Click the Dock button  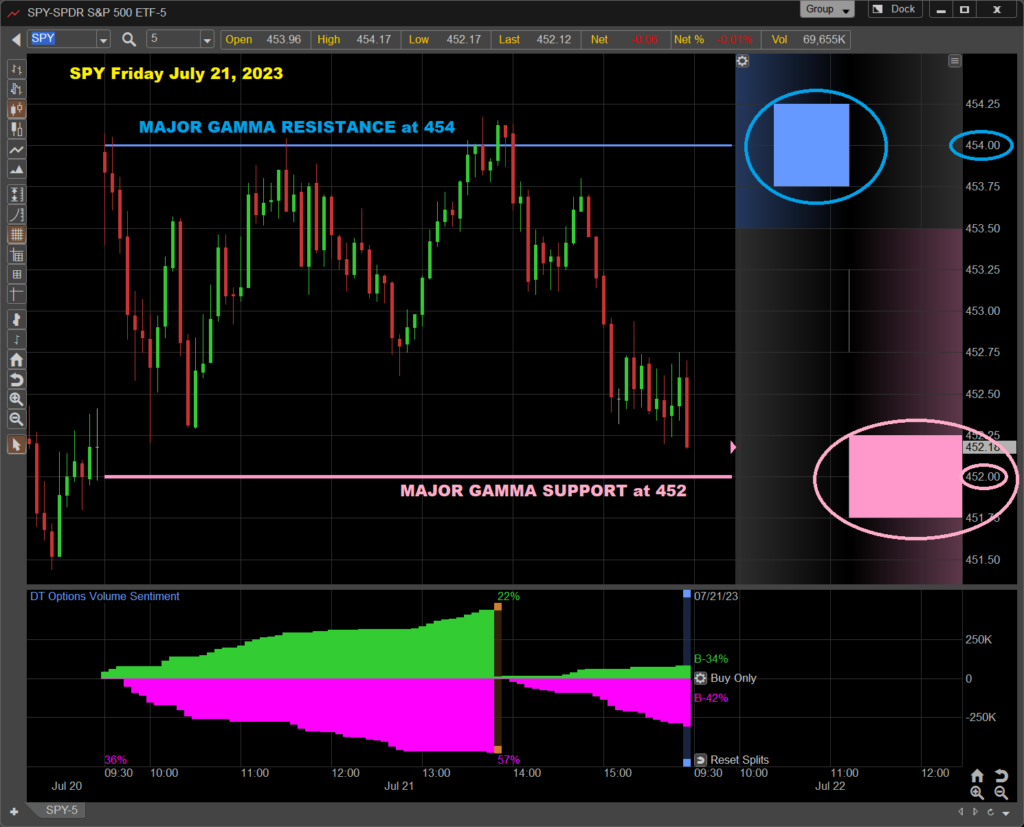tap(894, 9)
